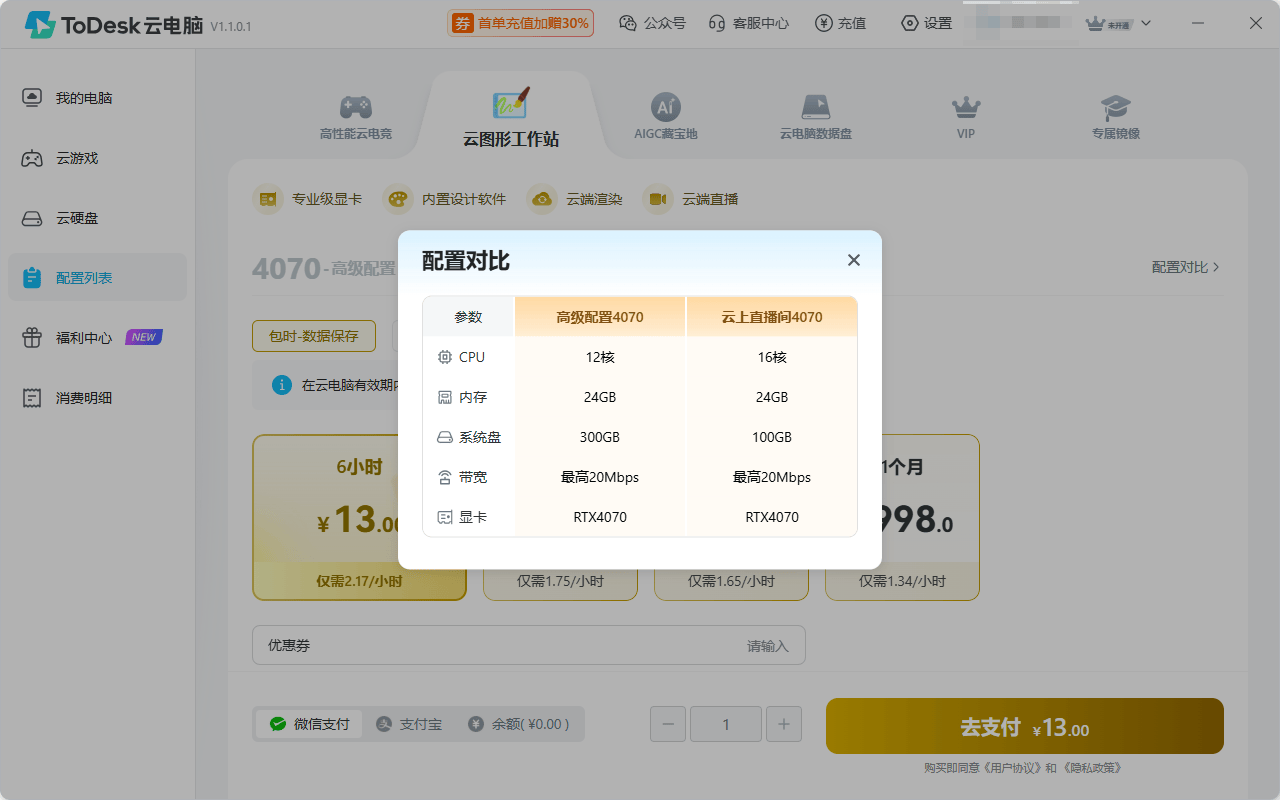Click the 16核 CPU value cell
Viewport: 1280px width, 800px height.
coord(772,357)
